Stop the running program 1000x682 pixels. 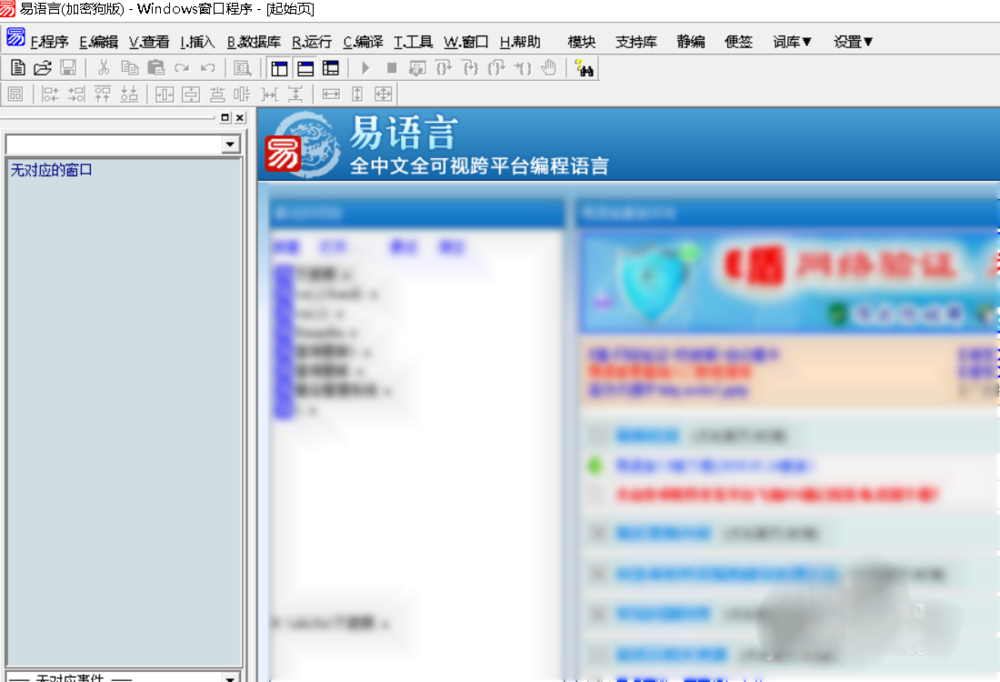[x=392, y=68]
